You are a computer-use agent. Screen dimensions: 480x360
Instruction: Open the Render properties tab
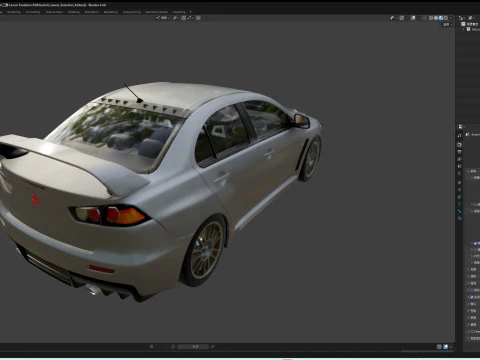click(x=460, y=145)
